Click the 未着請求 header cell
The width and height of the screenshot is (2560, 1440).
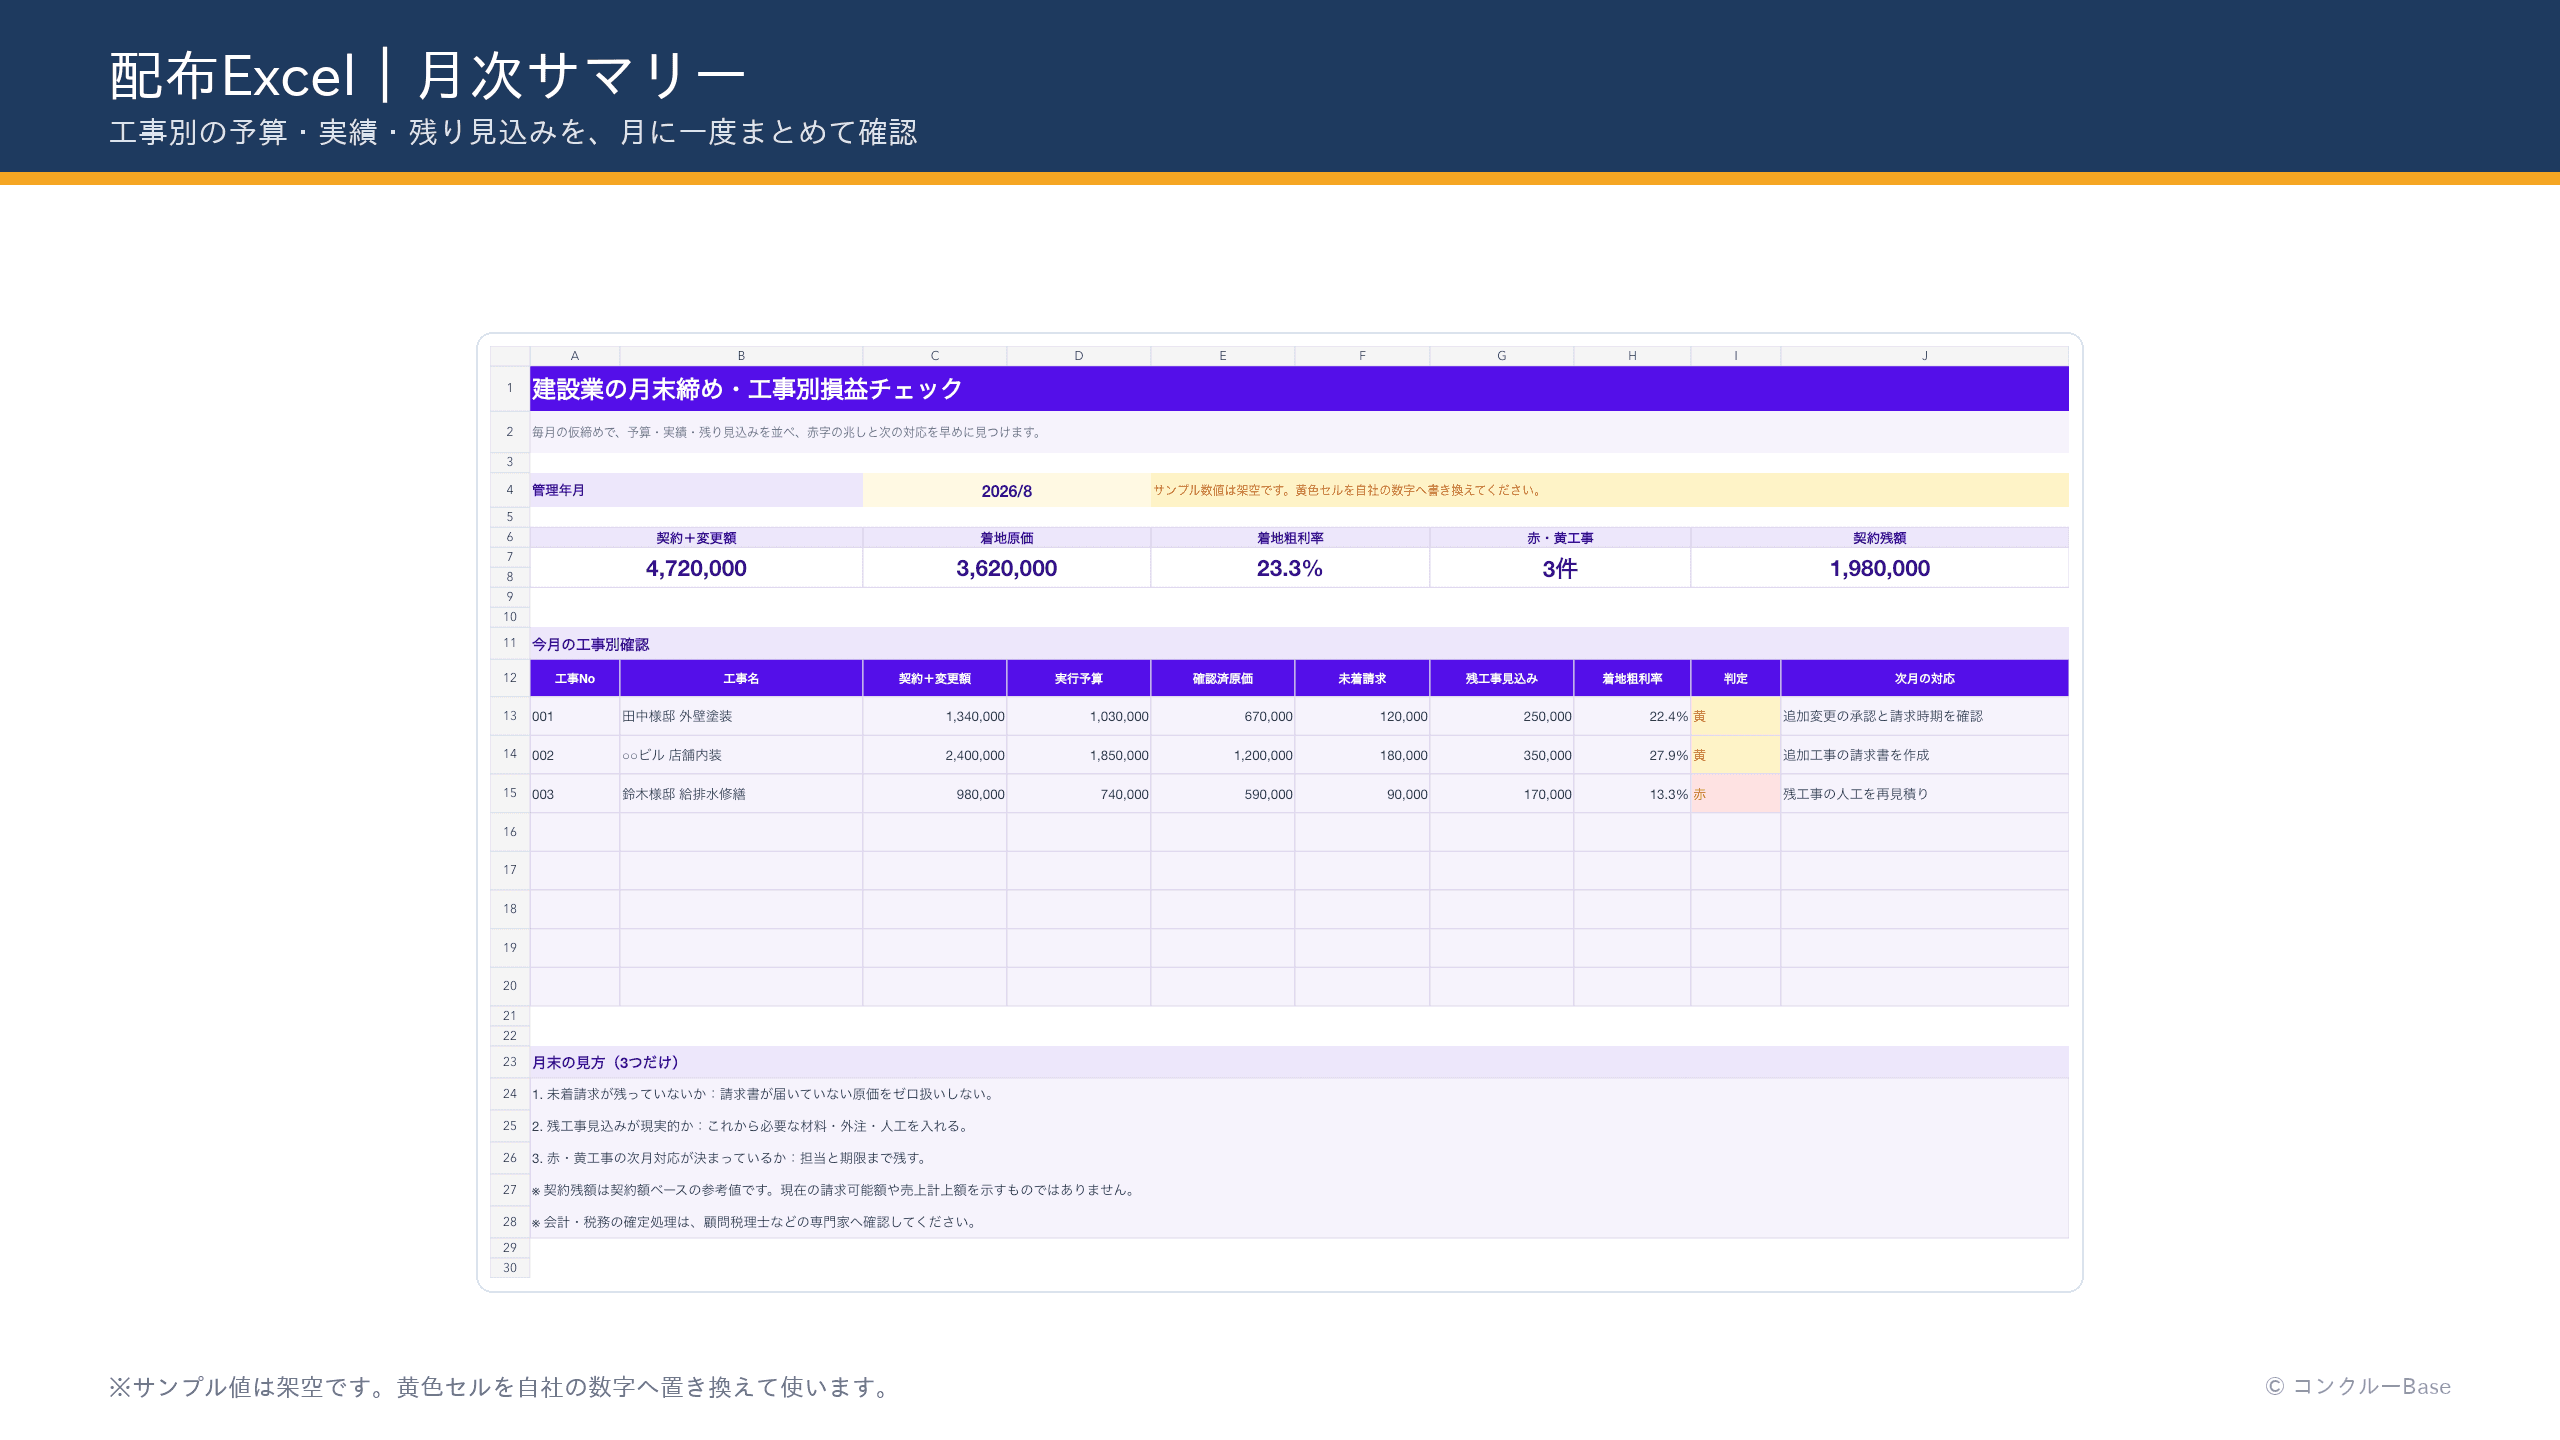point(1362,678)
